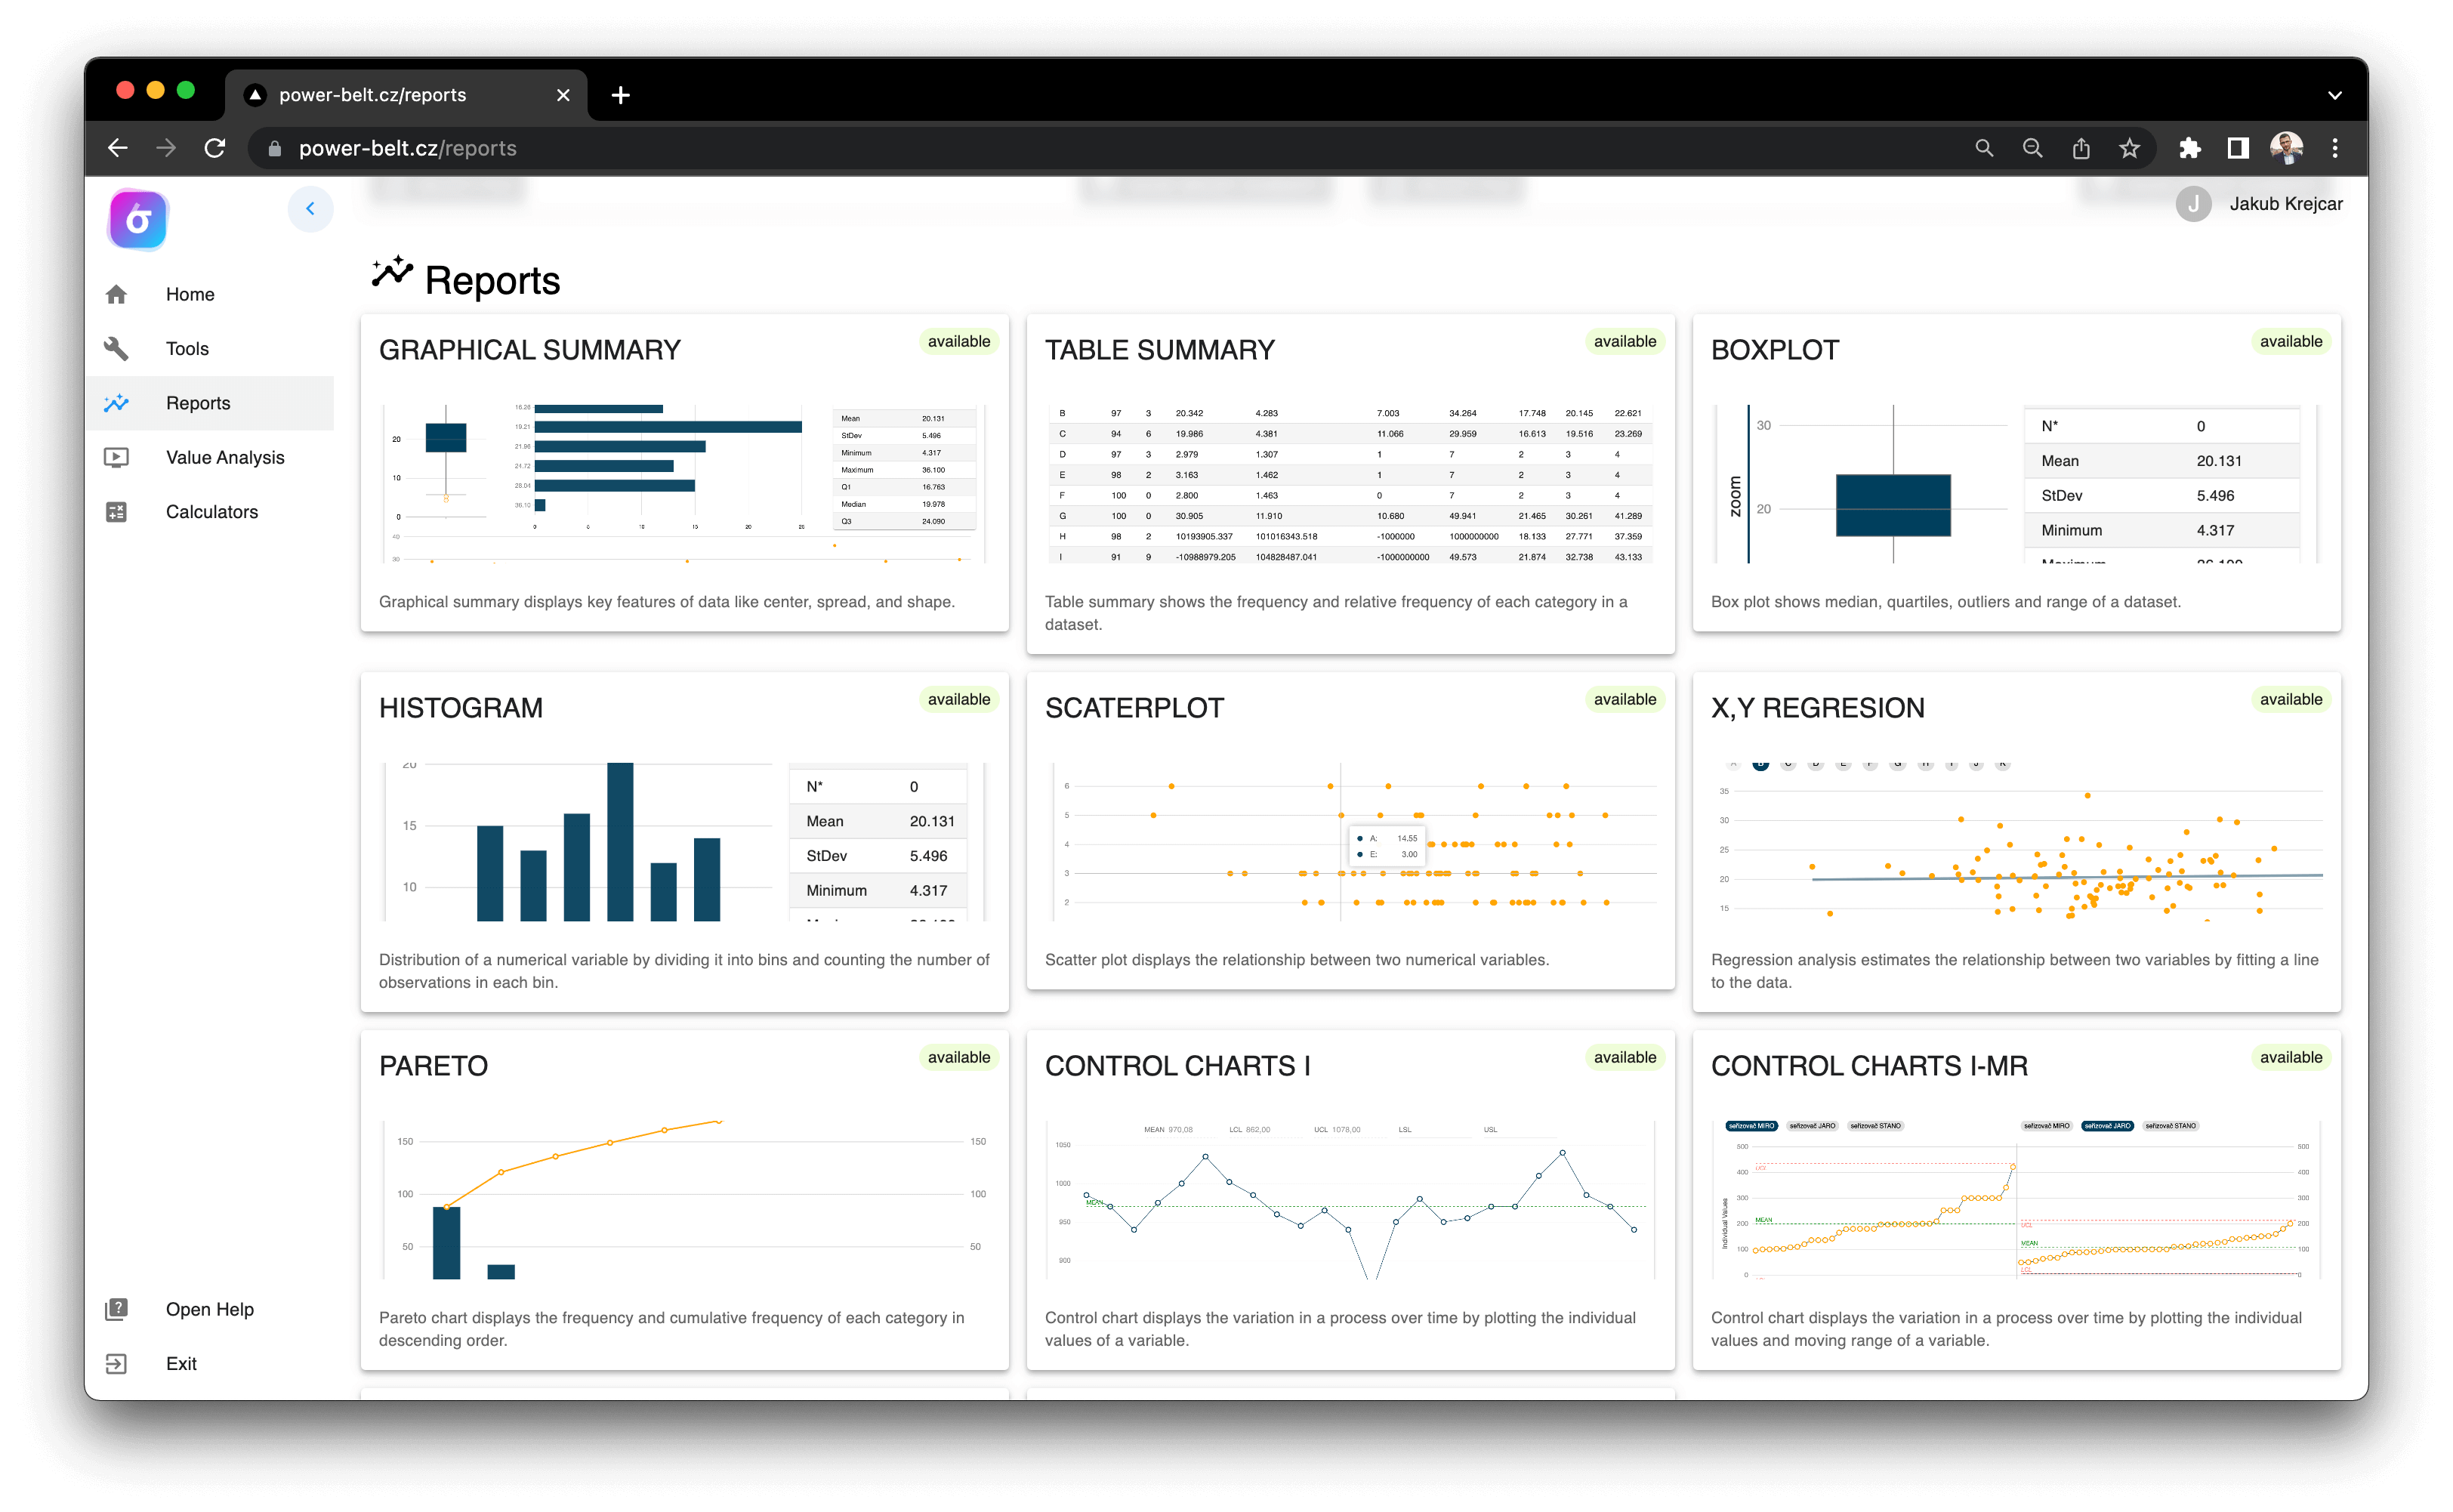Close the power-belt.cz/reports tab

coord(563,95)
